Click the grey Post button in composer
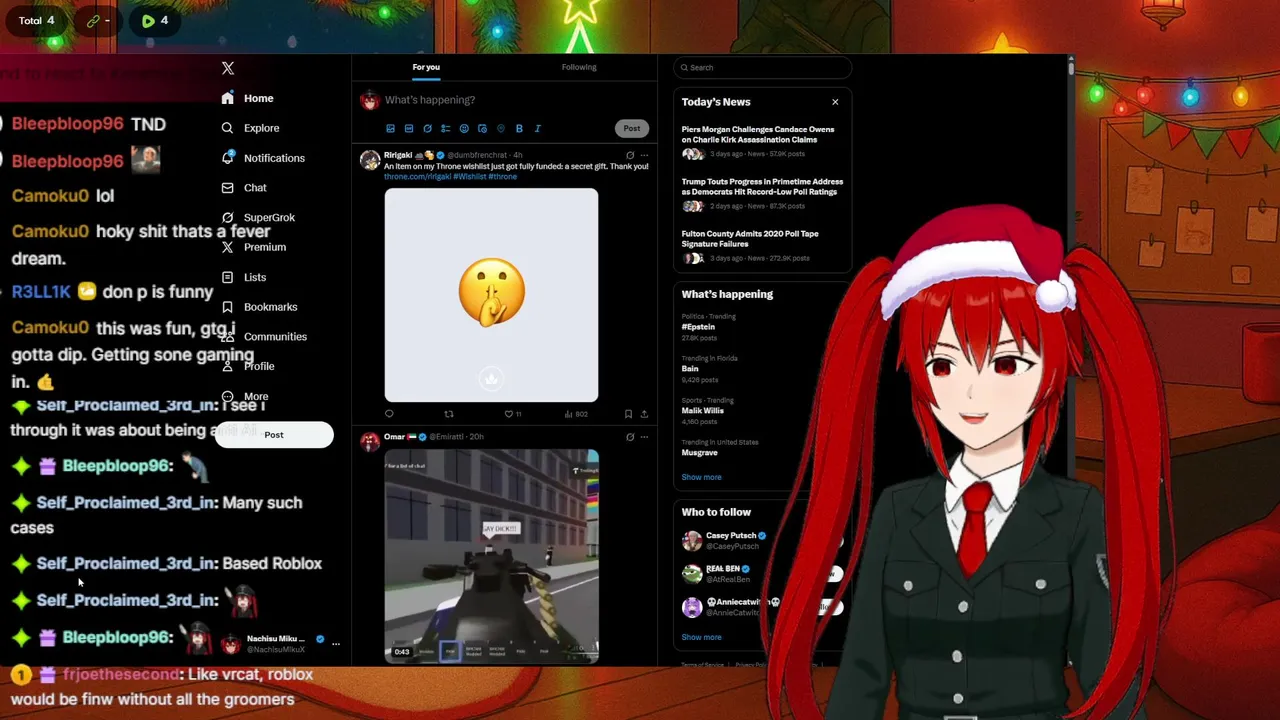The image size is (1280, 720). (x=631, y=128)
